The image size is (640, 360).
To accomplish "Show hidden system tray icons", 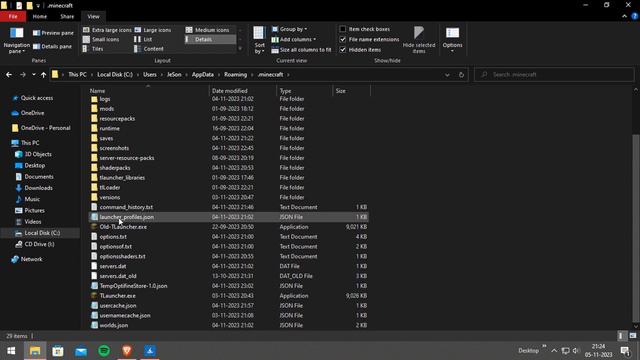I will 554,351.
